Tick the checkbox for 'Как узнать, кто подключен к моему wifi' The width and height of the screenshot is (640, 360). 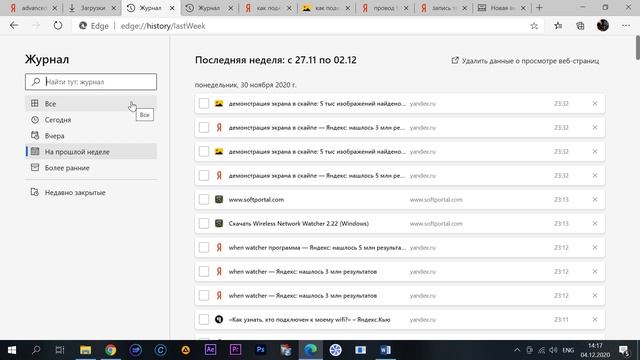click(x=204, y=320)
